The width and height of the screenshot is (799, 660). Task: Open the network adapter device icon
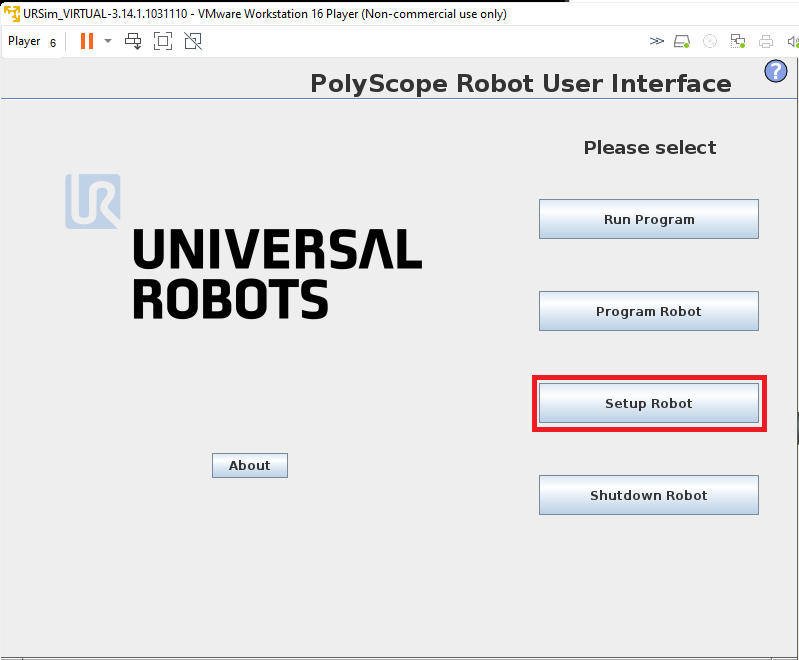[738, 41]
